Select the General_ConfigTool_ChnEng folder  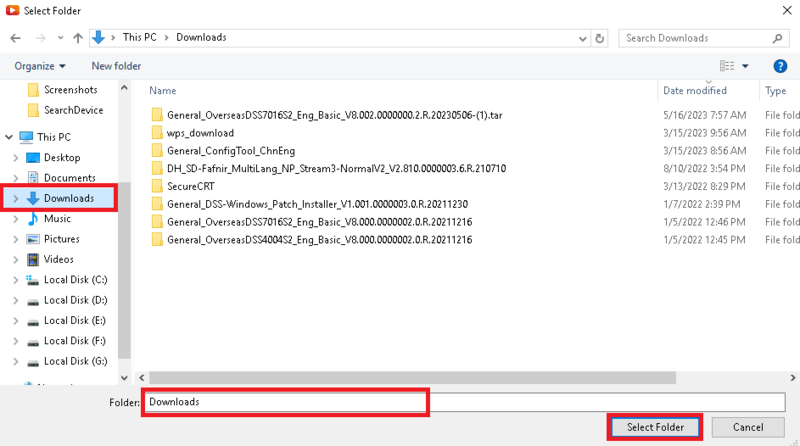click(231, 151)
